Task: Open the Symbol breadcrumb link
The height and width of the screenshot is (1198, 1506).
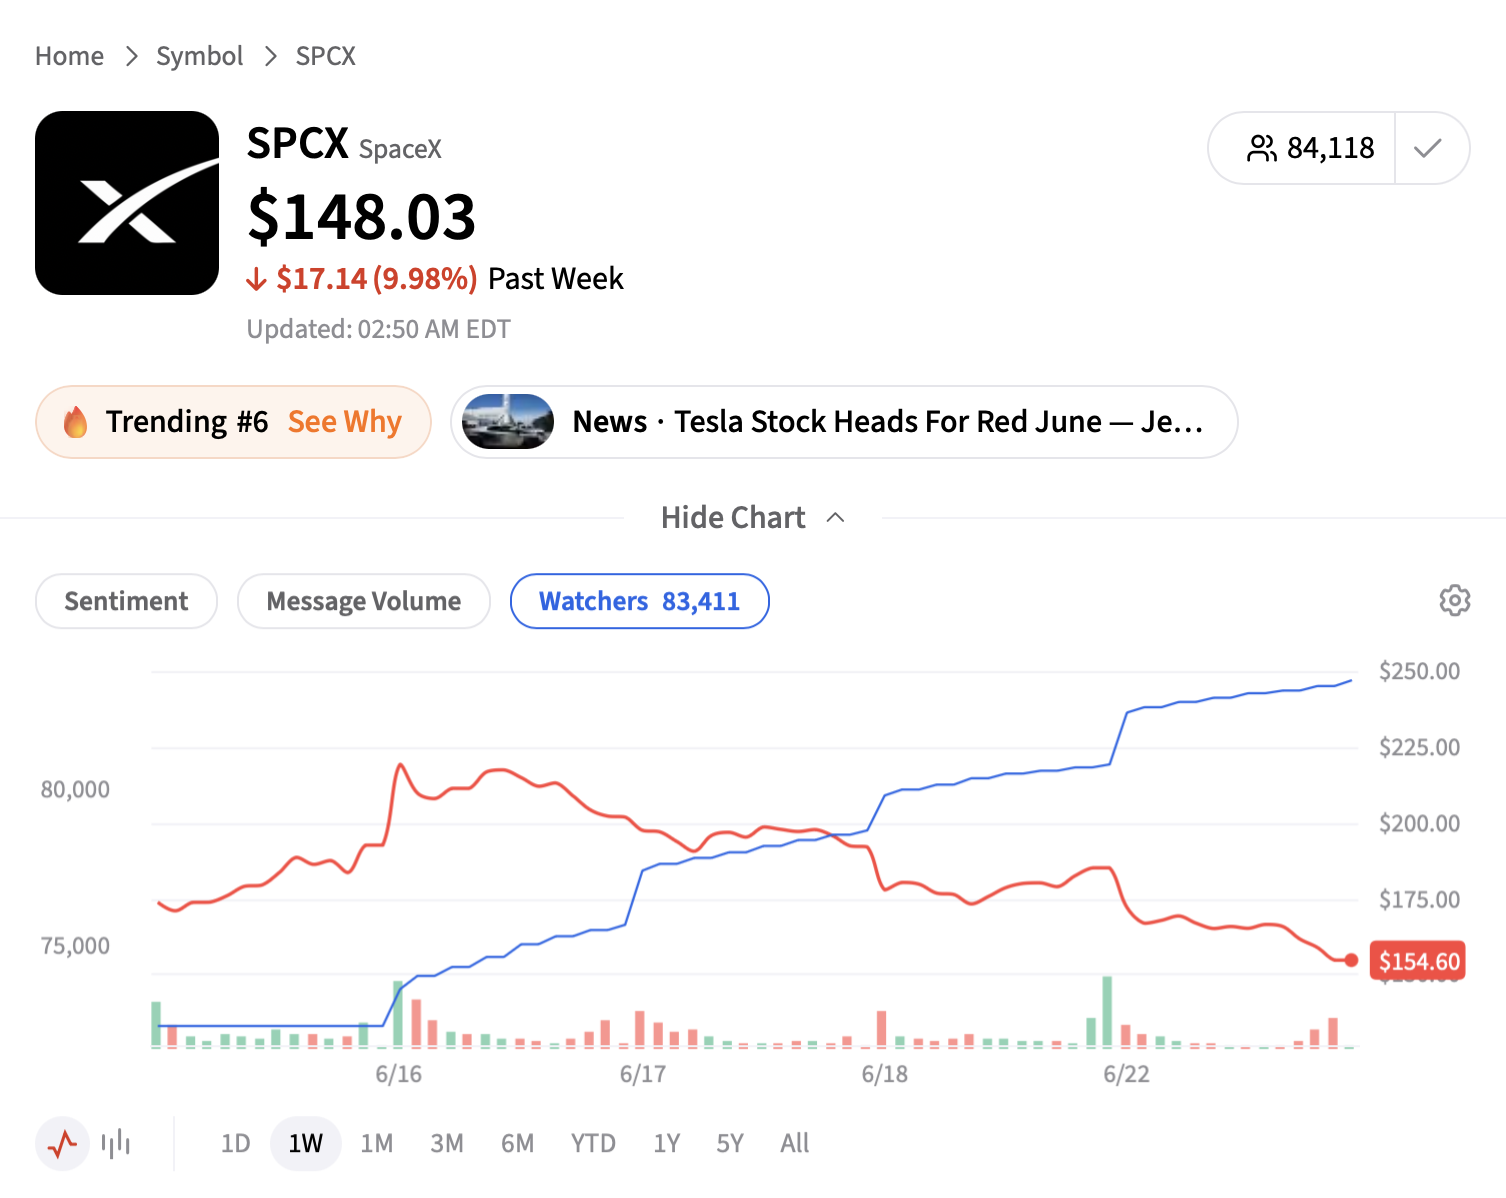Action: (x=199, y=56)
